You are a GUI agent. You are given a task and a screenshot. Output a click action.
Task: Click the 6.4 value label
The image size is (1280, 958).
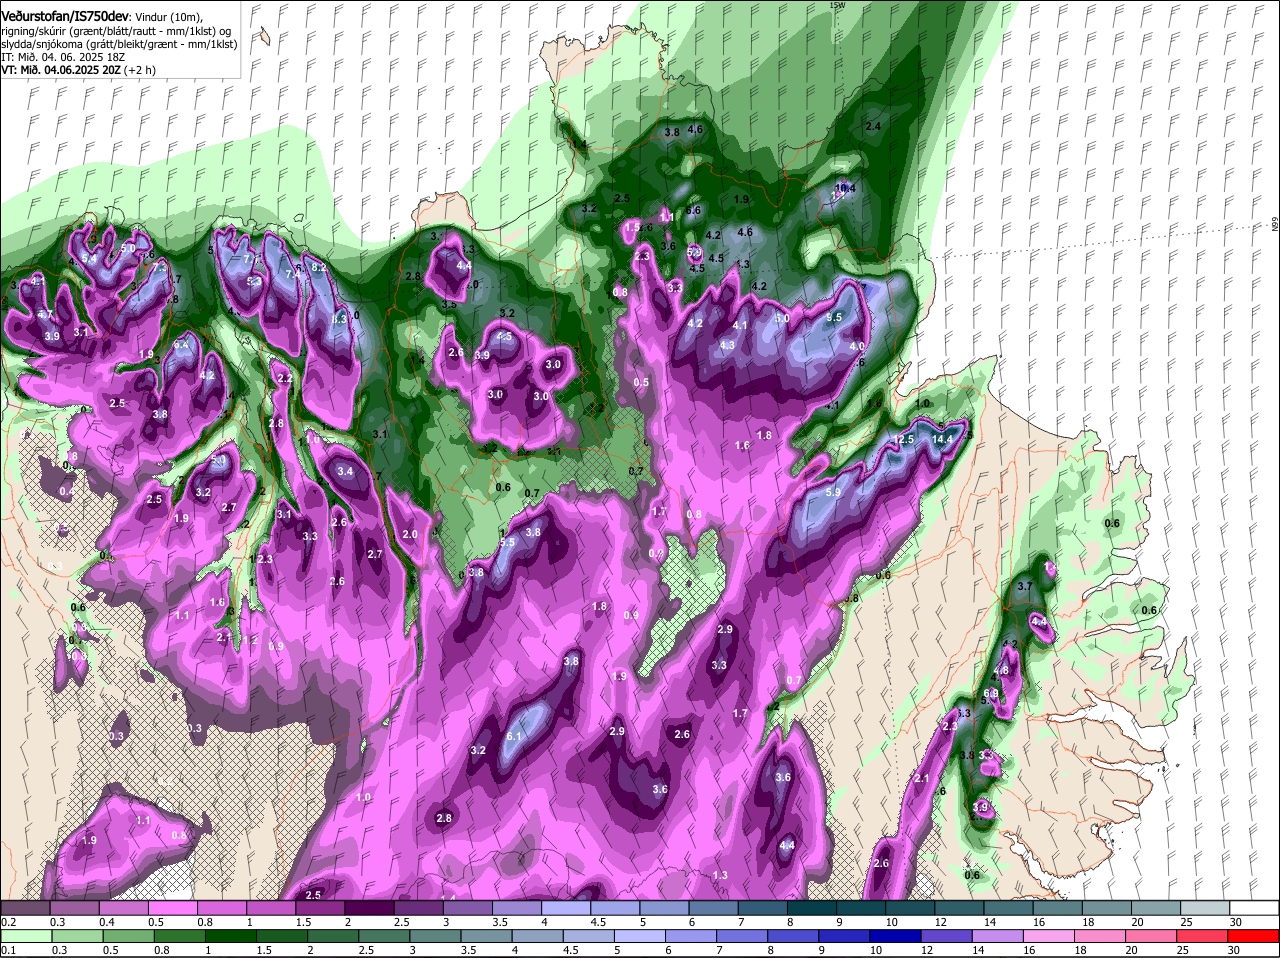pyautogui.click(x=181, y=344)
